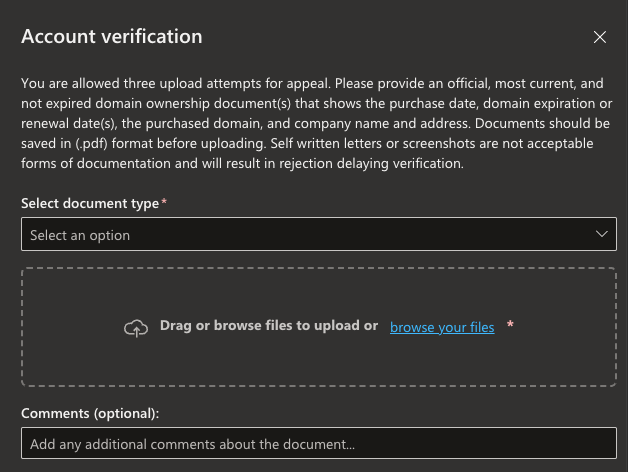Screen dimensions: 628x472
Task: Click the Account verification heading
Action: (x=112, y=37)
